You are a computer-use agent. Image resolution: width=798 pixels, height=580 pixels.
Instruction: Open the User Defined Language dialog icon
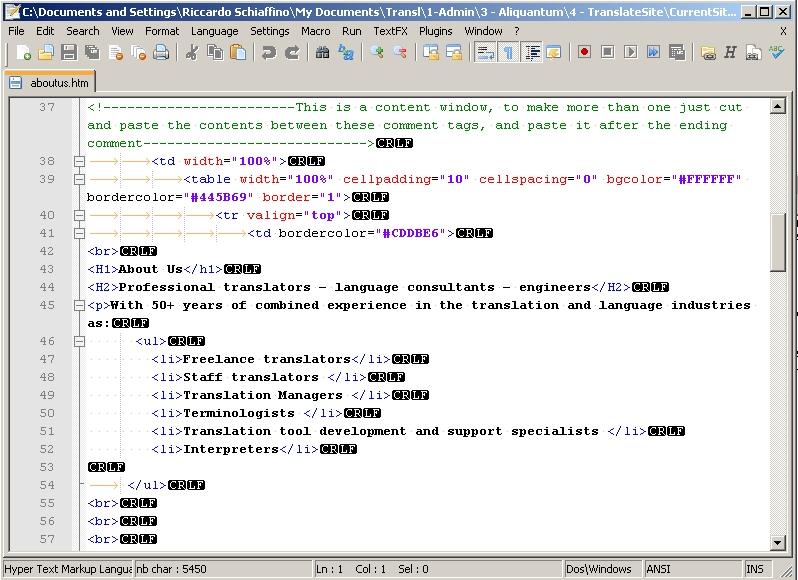click(x=554, y=52)
